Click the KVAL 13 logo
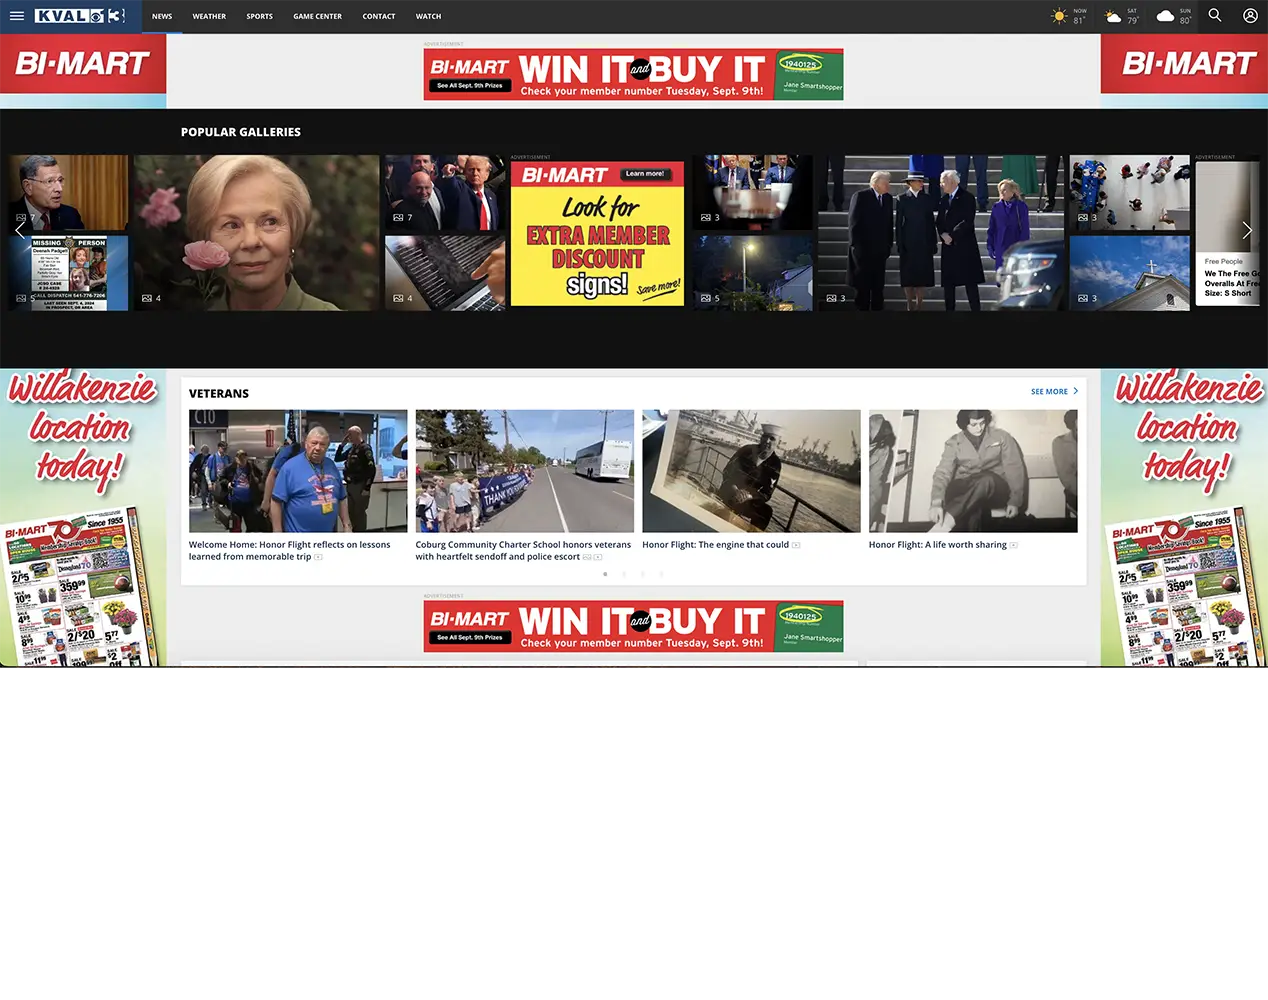The height and width of the screenshot is (1000, 1268). (x=79, y=16)
